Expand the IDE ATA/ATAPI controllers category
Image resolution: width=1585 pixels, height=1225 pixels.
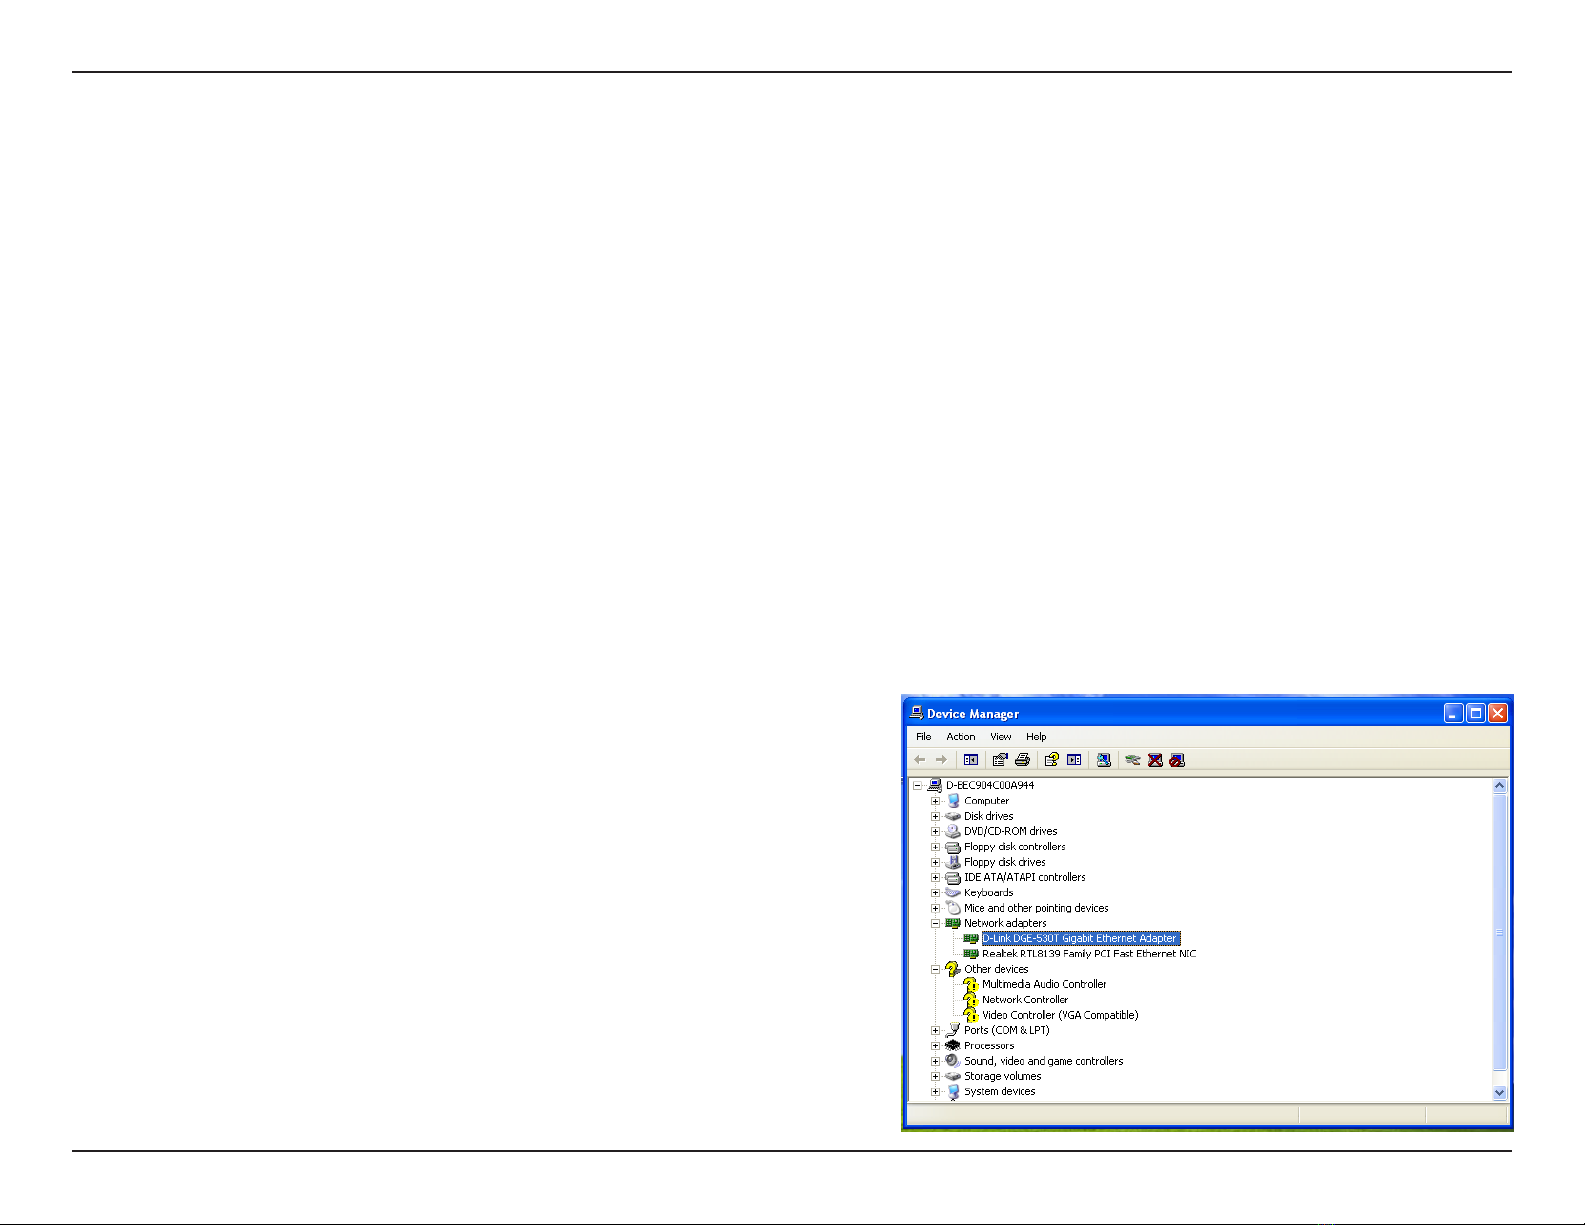(936, 877)
